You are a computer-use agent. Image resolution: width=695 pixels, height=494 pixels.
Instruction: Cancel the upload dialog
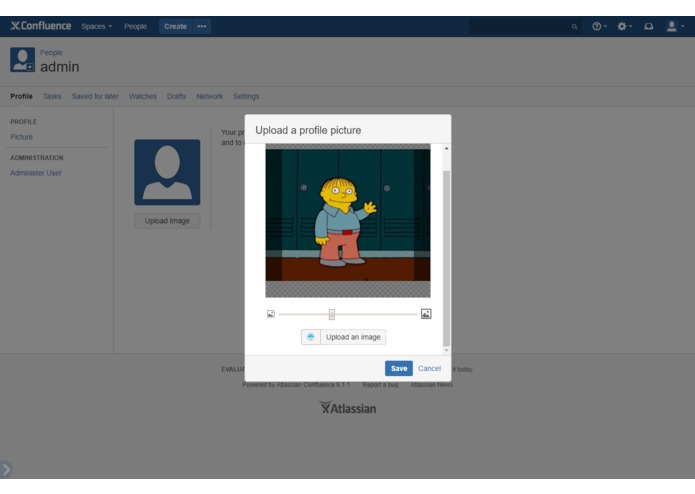[429, 368]
